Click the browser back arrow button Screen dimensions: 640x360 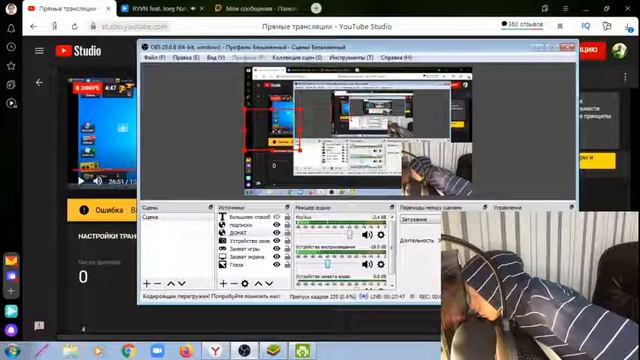pos(34,27)
